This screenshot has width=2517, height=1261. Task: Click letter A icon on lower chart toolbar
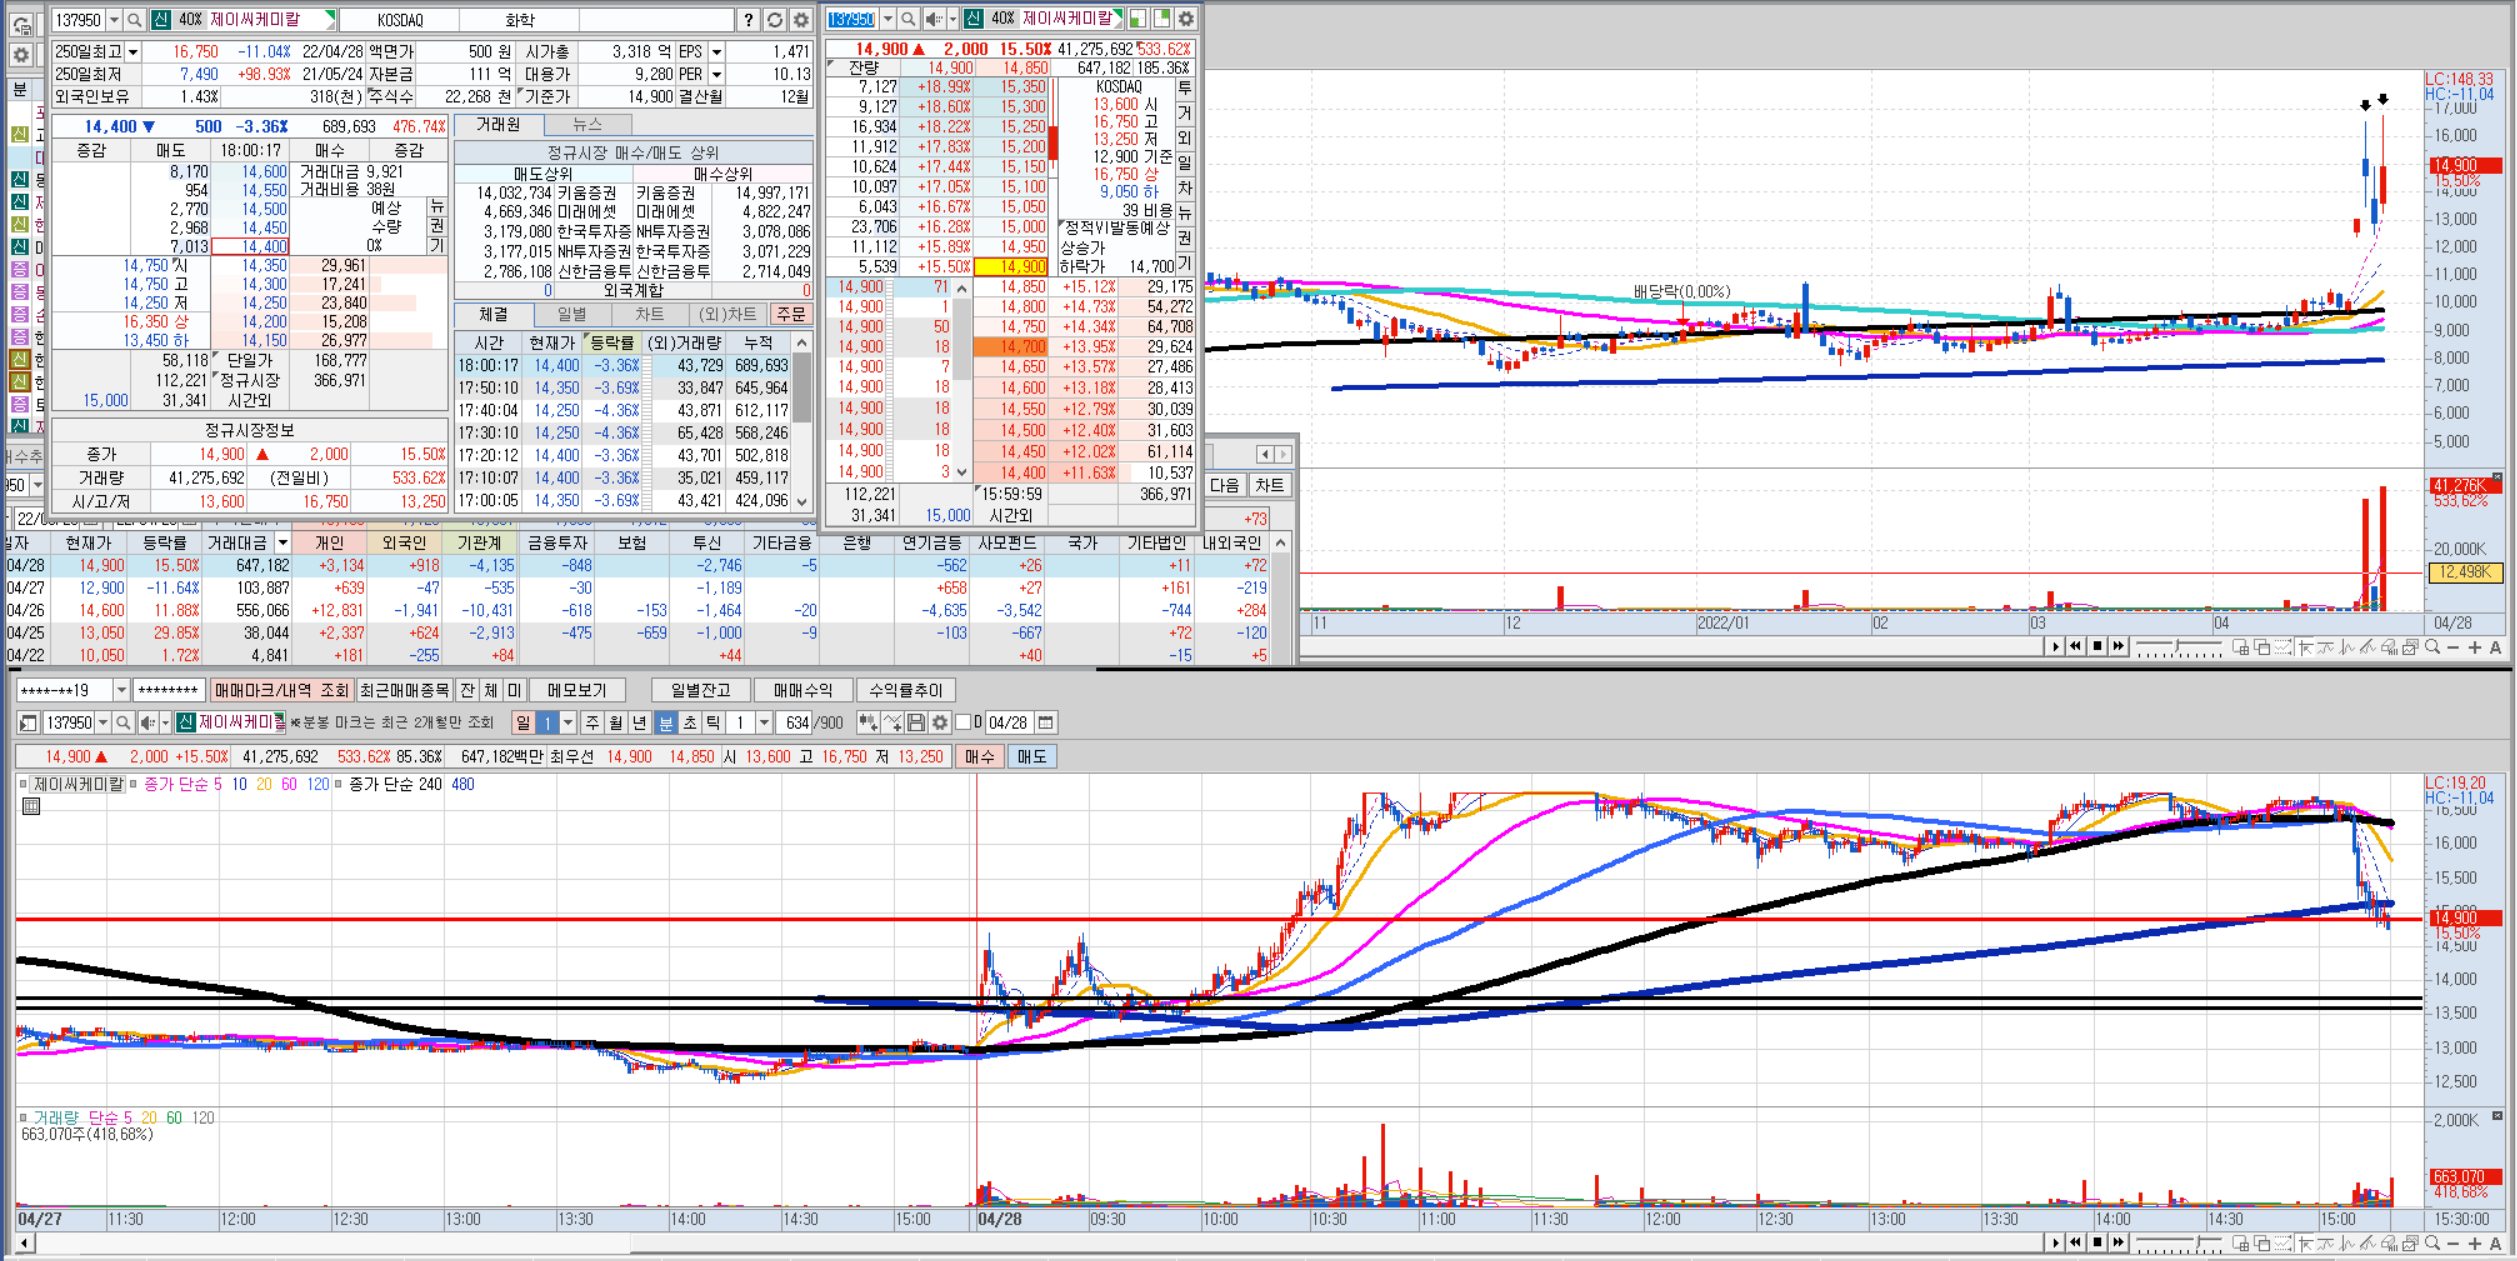pos(2496,1242)
